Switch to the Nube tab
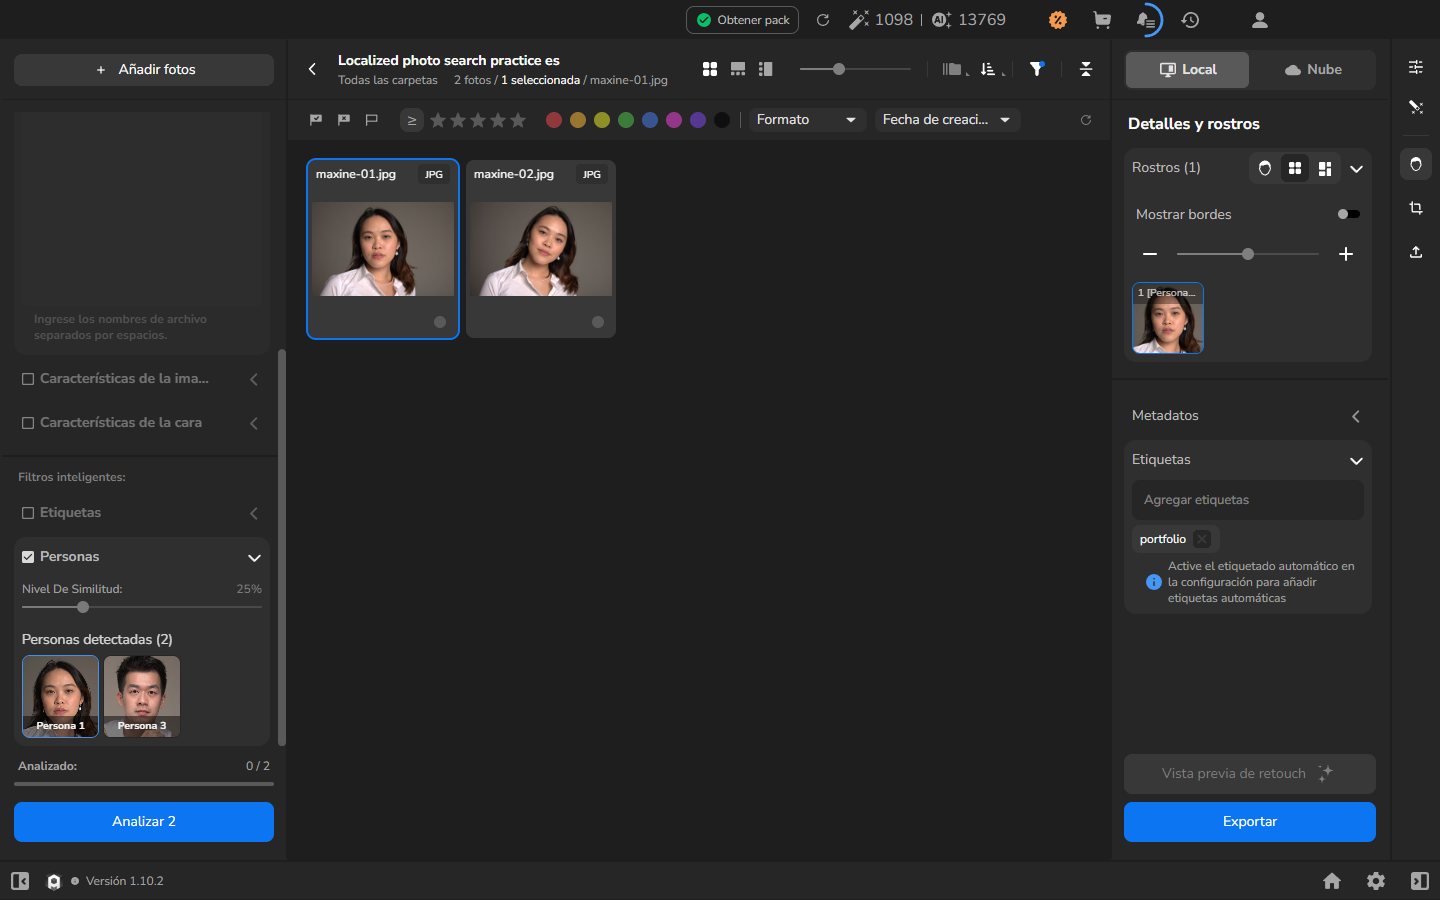 coord(1312,70)
